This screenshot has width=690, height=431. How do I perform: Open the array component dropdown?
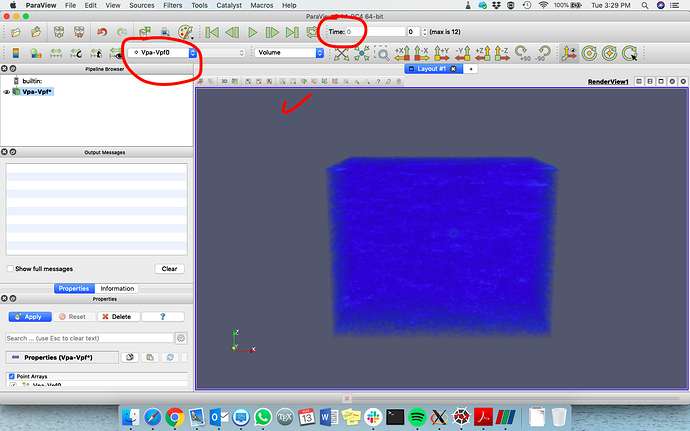coord(222,53)
